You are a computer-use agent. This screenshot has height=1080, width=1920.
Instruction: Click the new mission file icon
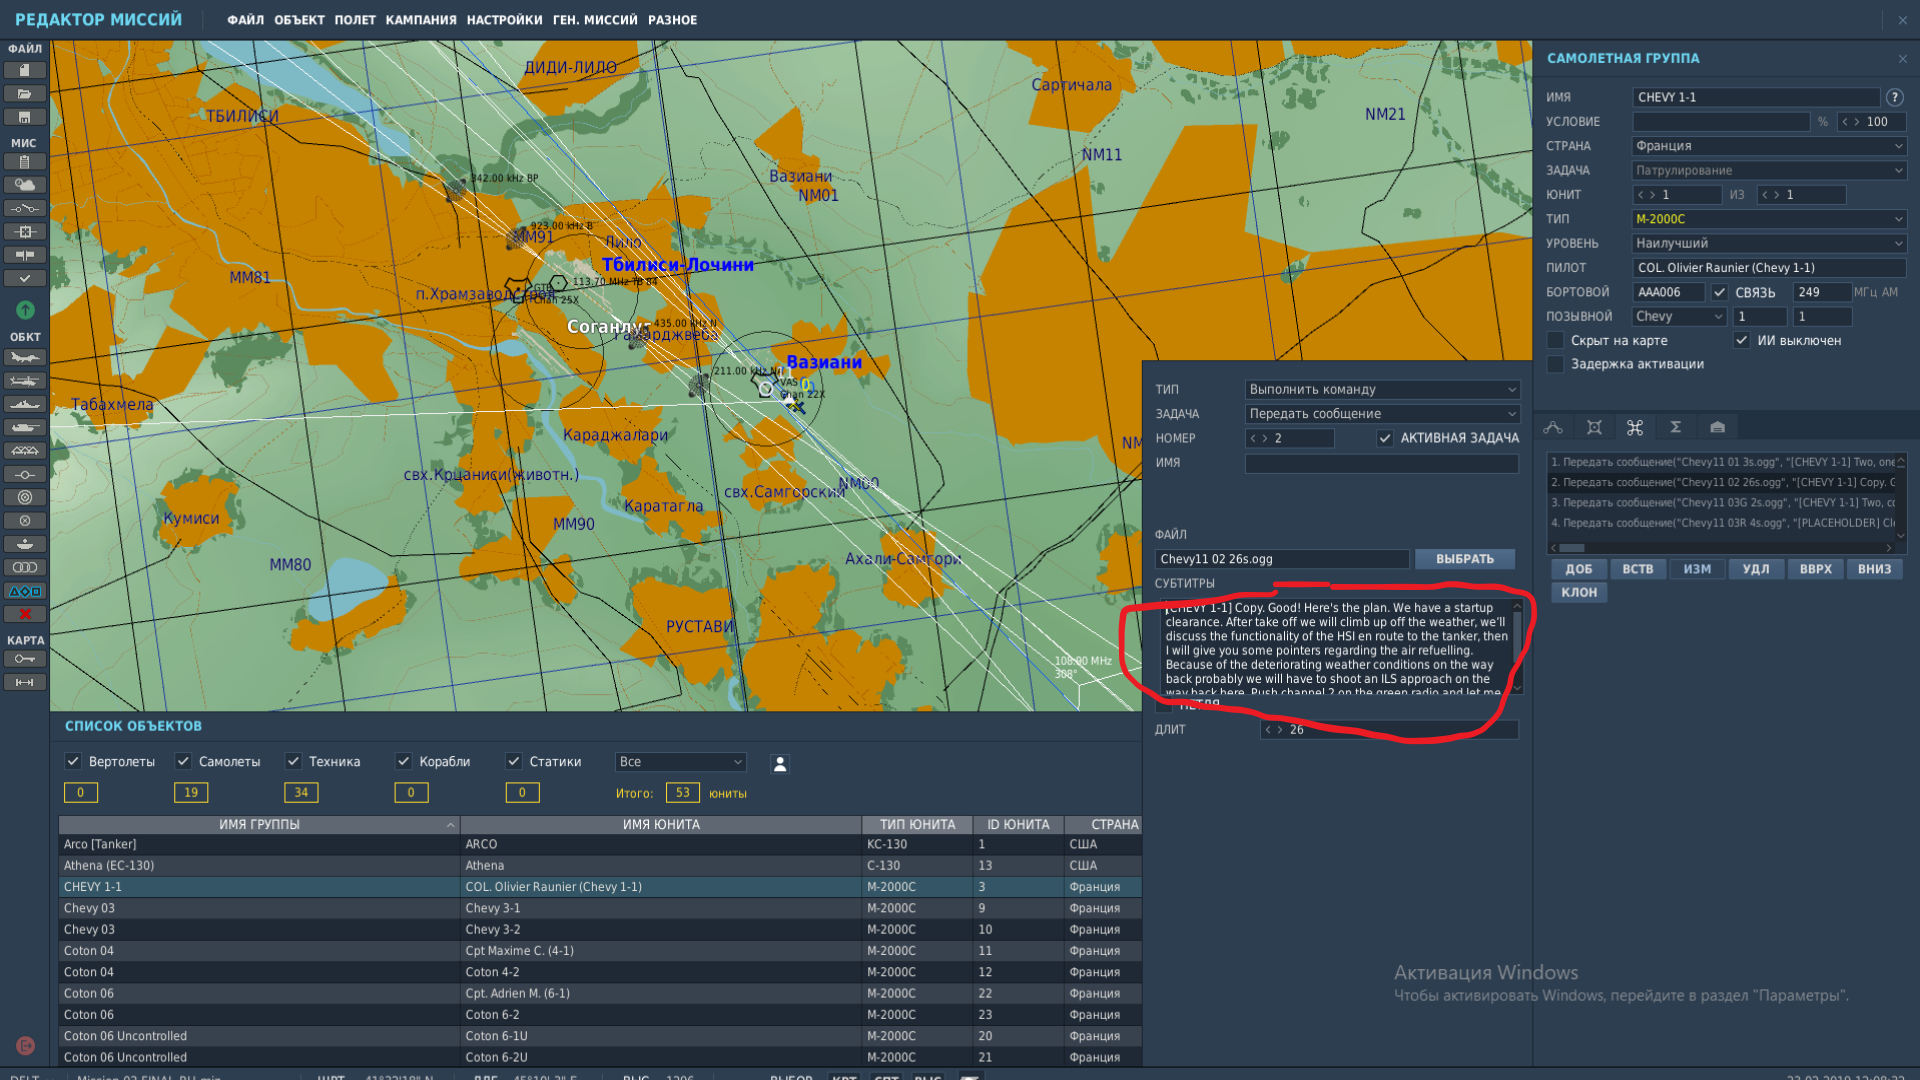(25, 70)
